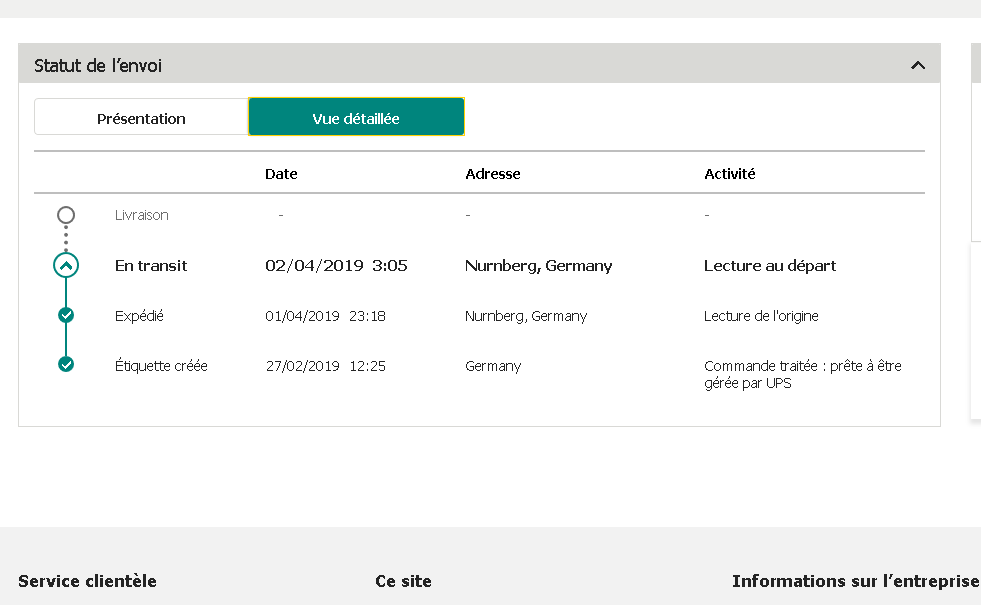Viewport: 981px width, 605px height.
Task: Collapse the Statut de l'envoi panel chevron
Action: coord(917,65)
